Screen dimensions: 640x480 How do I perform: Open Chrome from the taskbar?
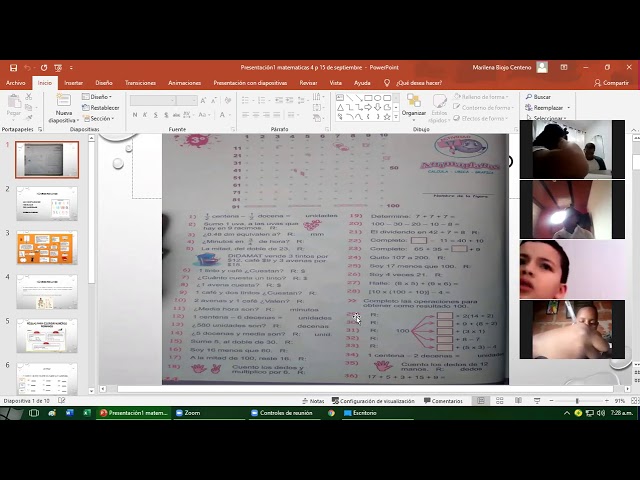pyautogui.click(x=331, y=413)
